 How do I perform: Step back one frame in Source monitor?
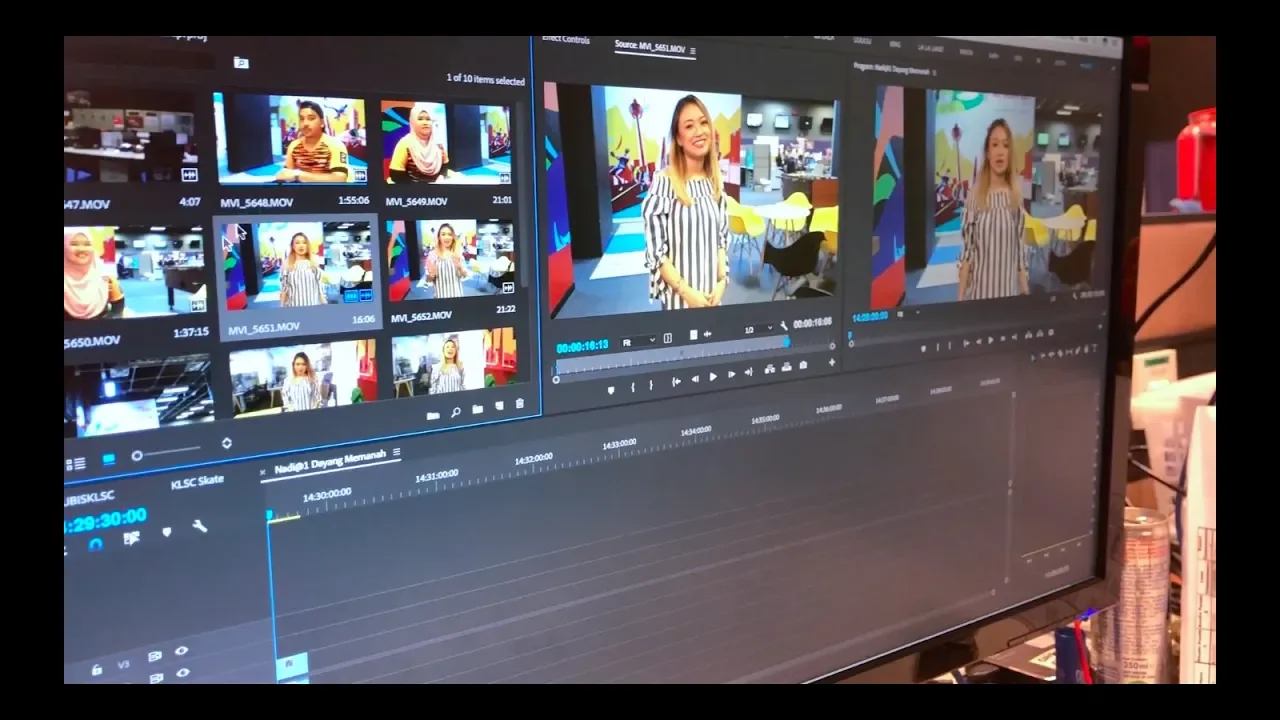(695, 379)
